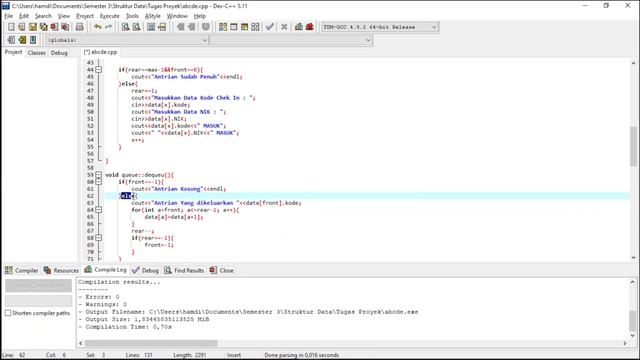Screen dimensions: 640x360
Task: Click the Close tab of bottom panel
Action: point(222,270)
